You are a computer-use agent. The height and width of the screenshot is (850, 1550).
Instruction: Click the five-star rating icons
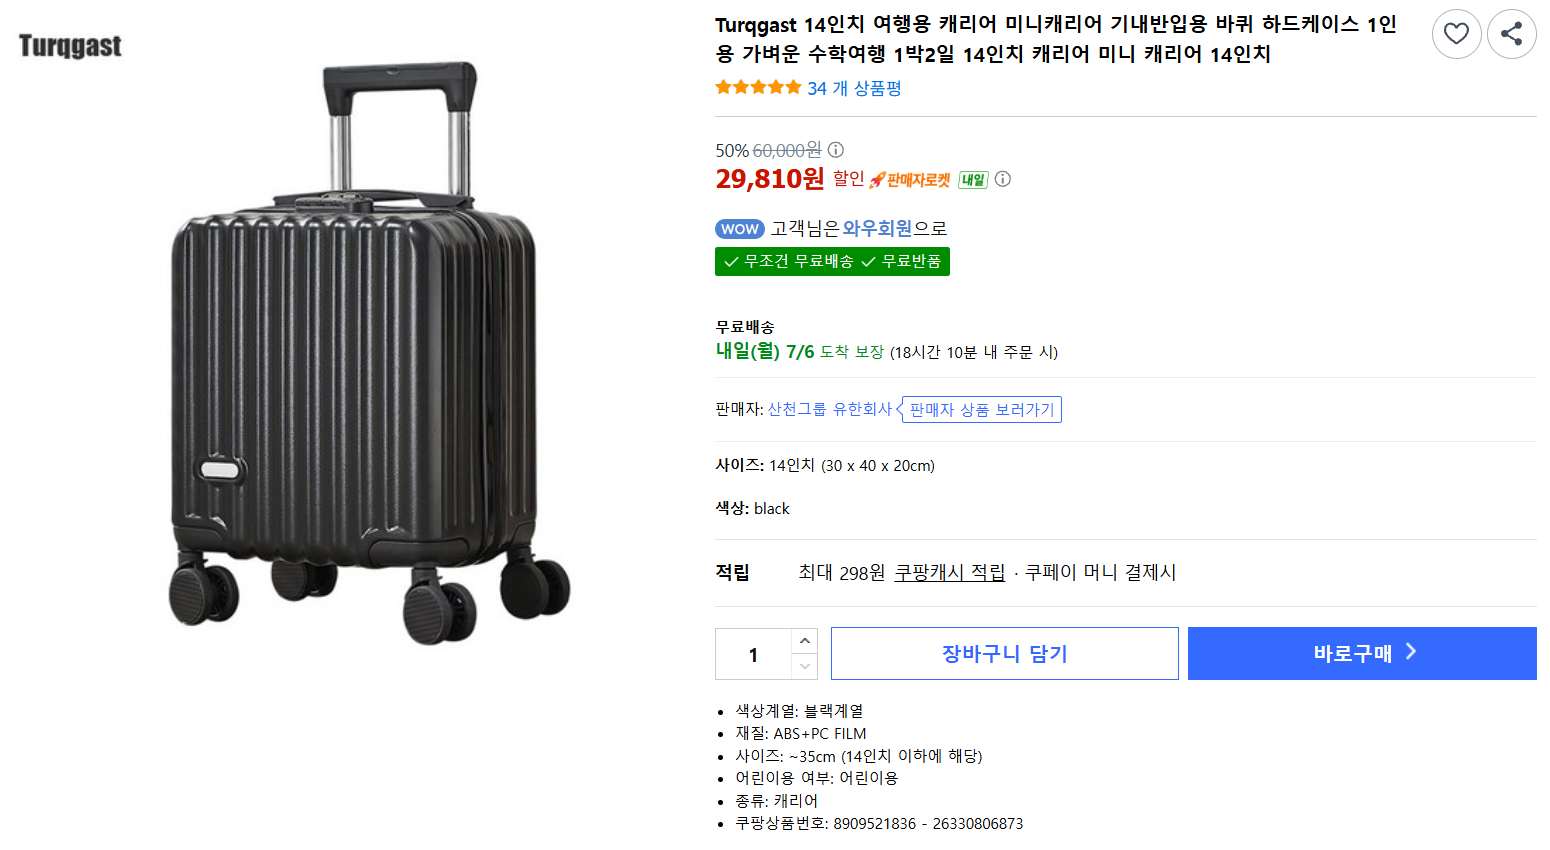pos(758,88)
